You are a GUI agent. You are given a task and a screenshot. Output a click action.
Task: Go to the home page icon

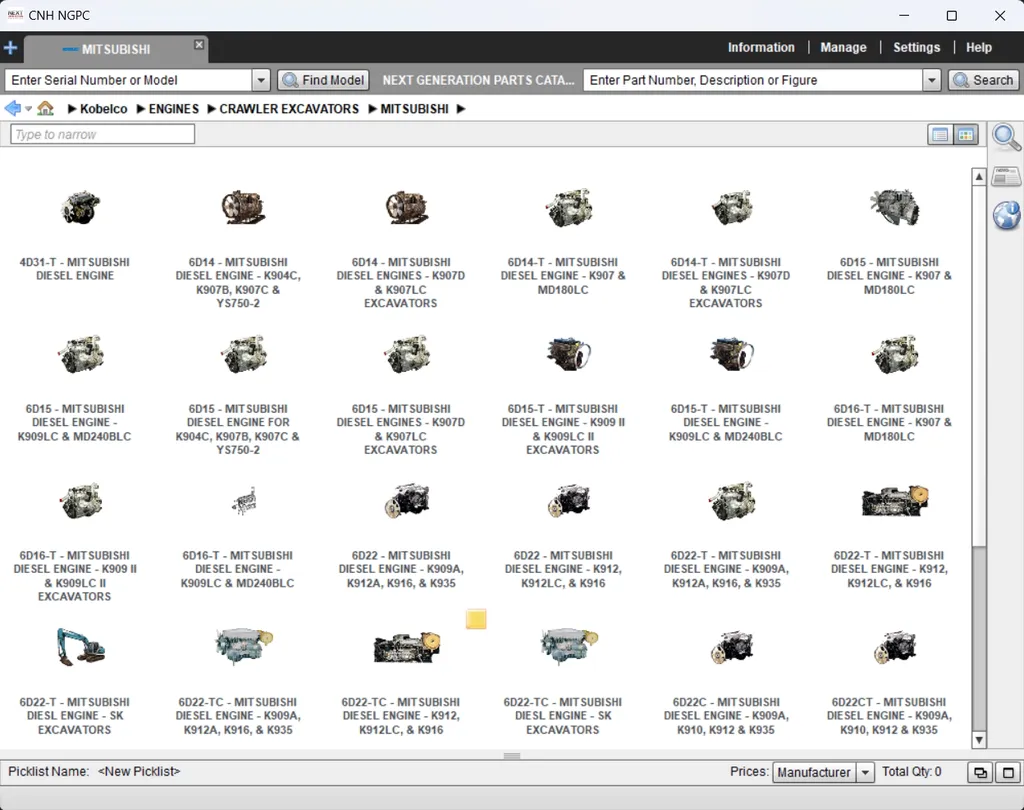point(45,108)
